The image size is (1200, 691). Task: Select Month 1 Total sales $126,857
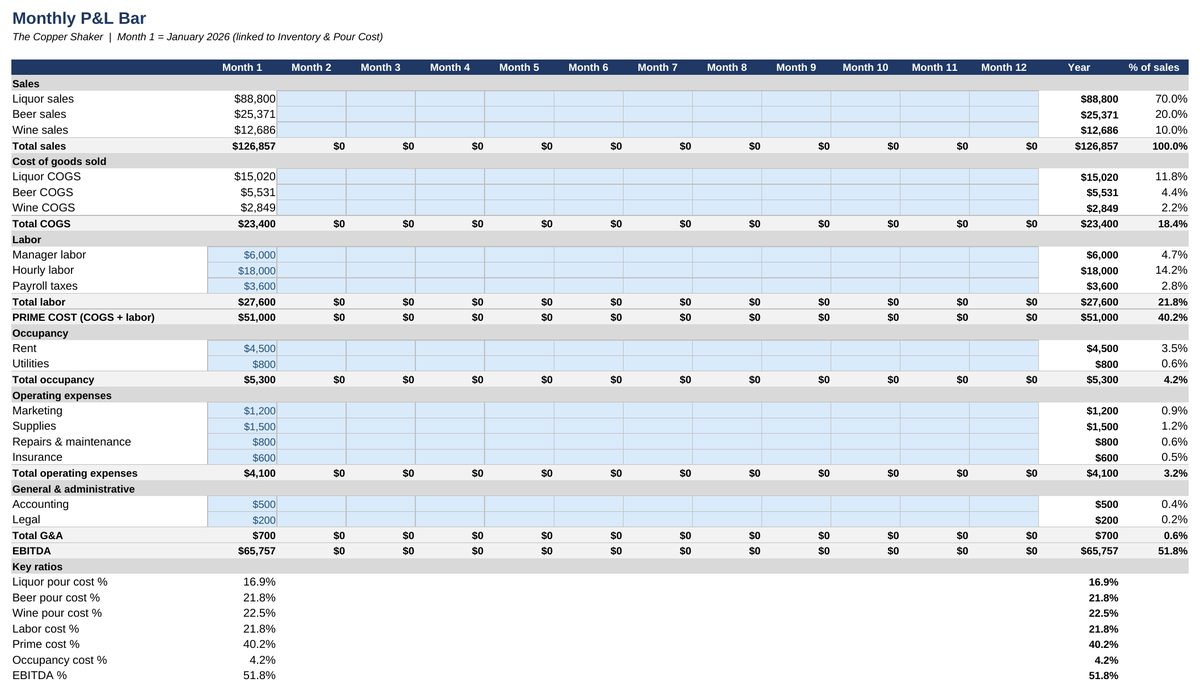pos(242,146)
